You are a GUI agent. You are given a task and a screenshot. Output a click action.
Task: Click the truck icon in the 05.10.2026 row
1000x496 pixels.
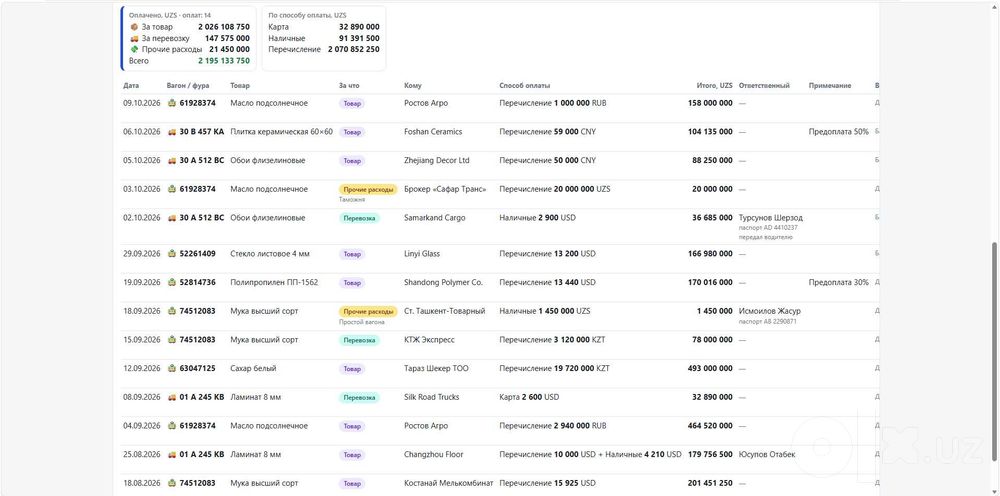[172, 161]
